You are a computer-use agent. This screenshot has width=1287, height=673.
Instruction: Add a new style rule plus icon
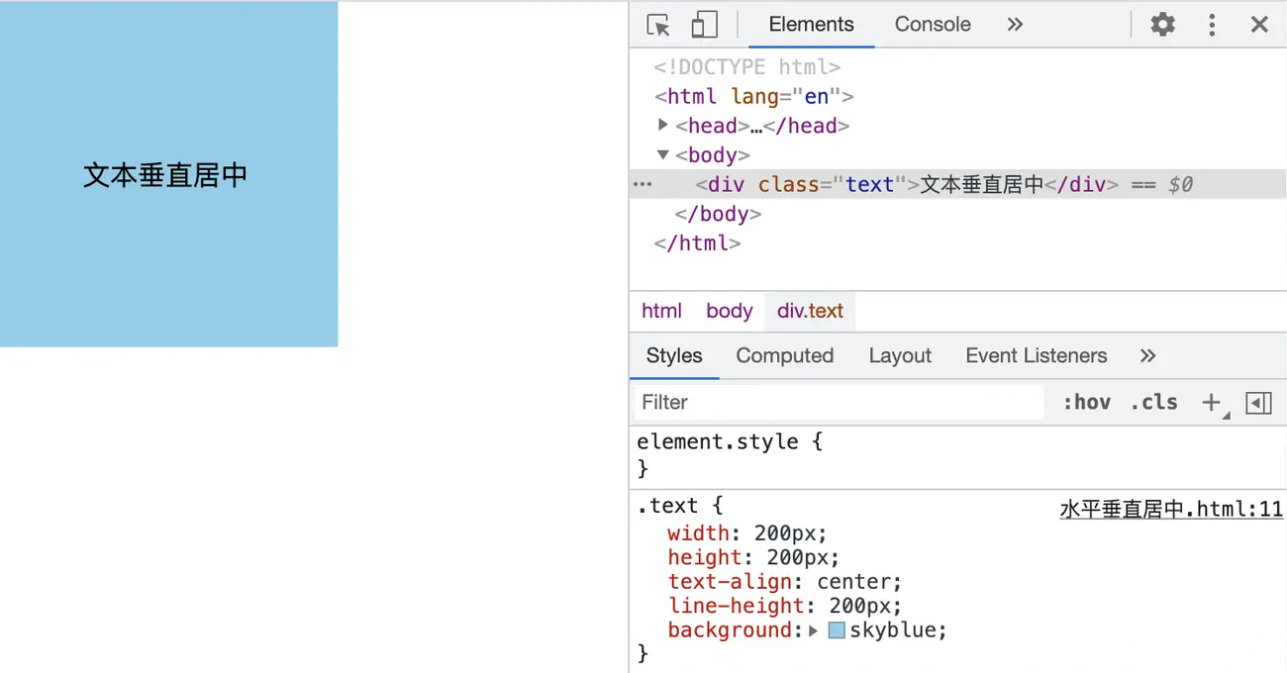[x=1211, y=402]
